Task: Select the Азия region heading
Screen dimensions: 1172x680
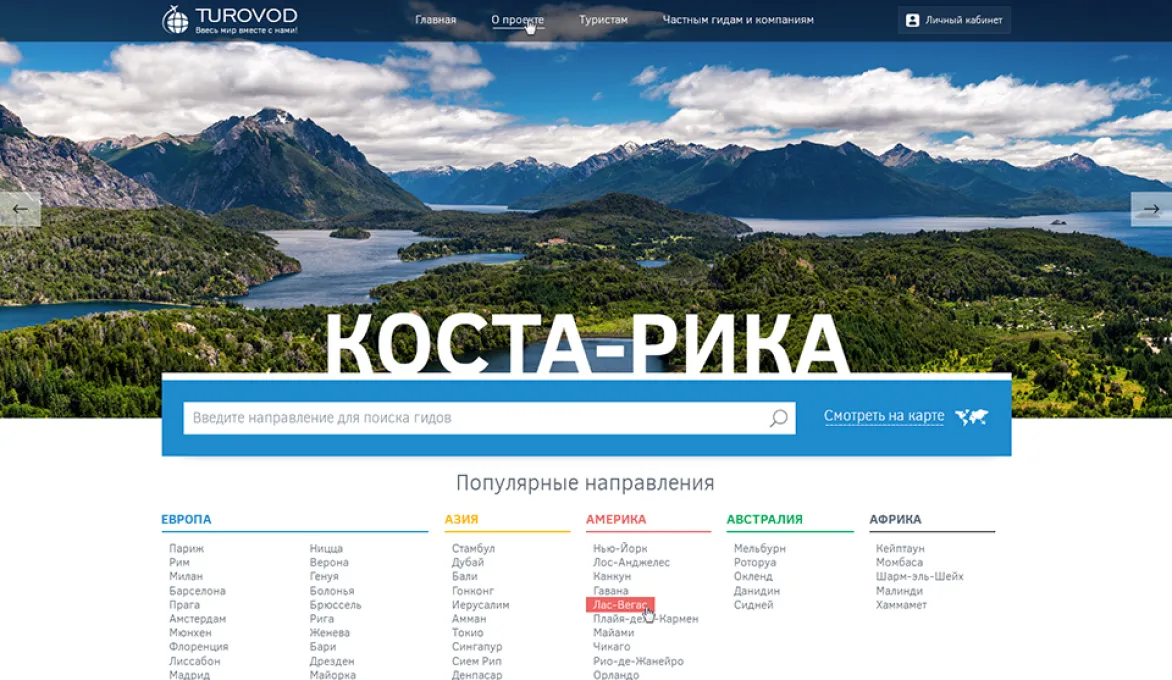Action: [x=461, y=519]
